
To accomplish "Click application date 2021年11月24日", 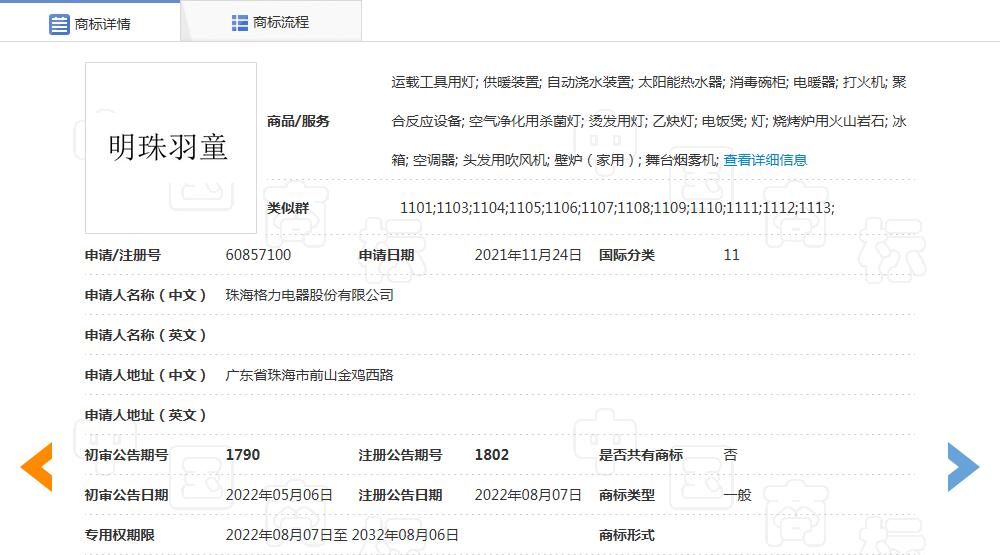I will [x=528, y=255].
